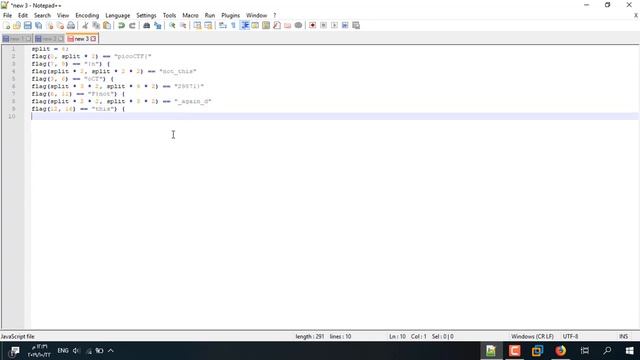Click UTF-8 encoding in status bar
Screen dimensions: 640x360
pyautogui.click(x=570, y=336)
